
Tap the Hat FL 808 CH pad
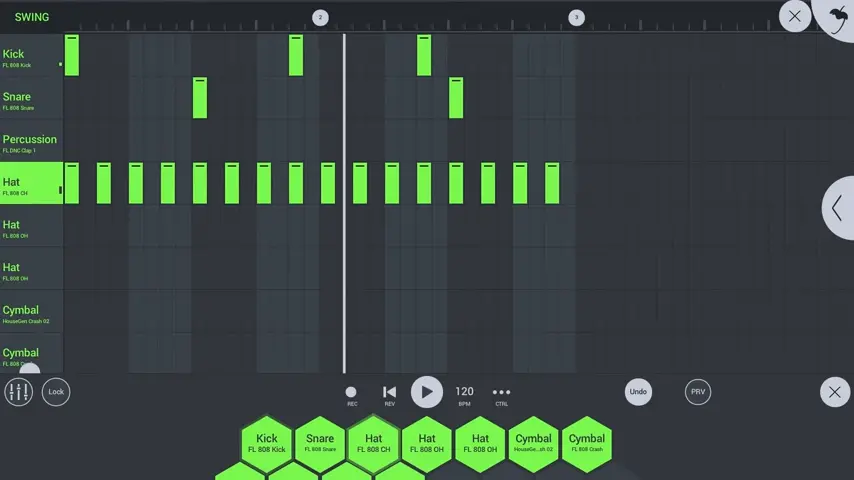(374, 443)
